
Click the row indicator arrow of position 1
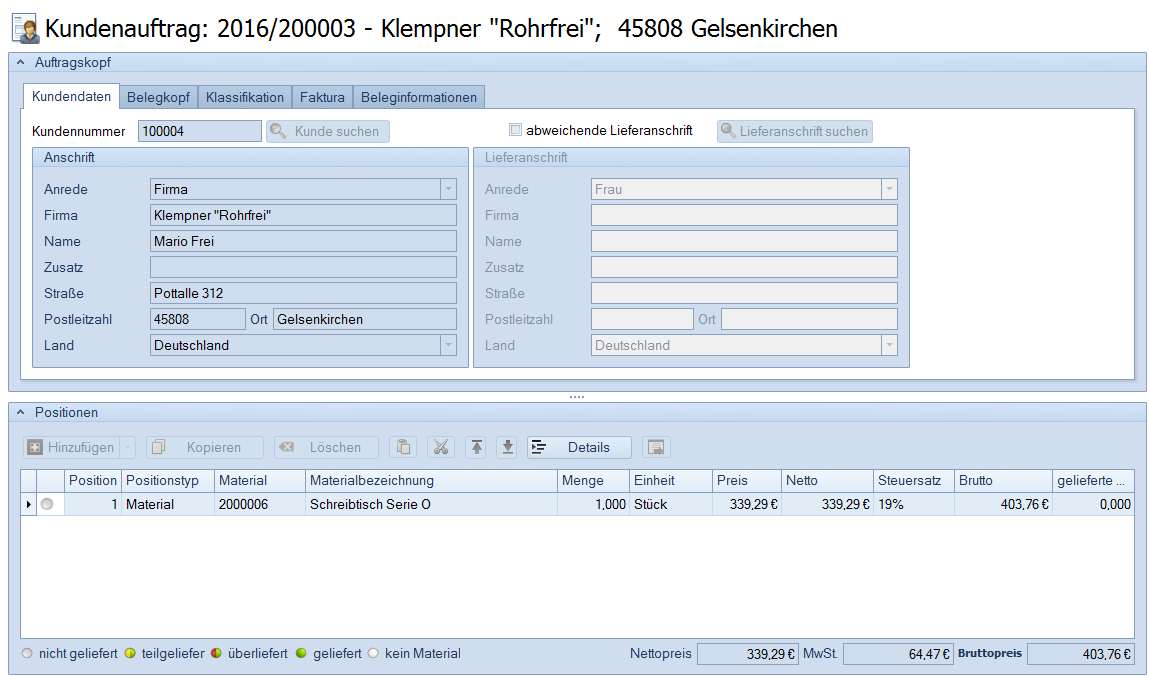click(x=28, y=505)
